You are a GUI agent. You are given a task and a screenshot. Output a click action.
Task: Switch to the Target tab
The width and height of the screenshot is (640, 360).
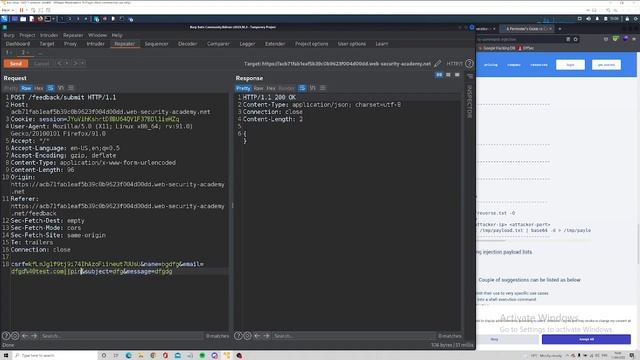click(x=47, y=44)
